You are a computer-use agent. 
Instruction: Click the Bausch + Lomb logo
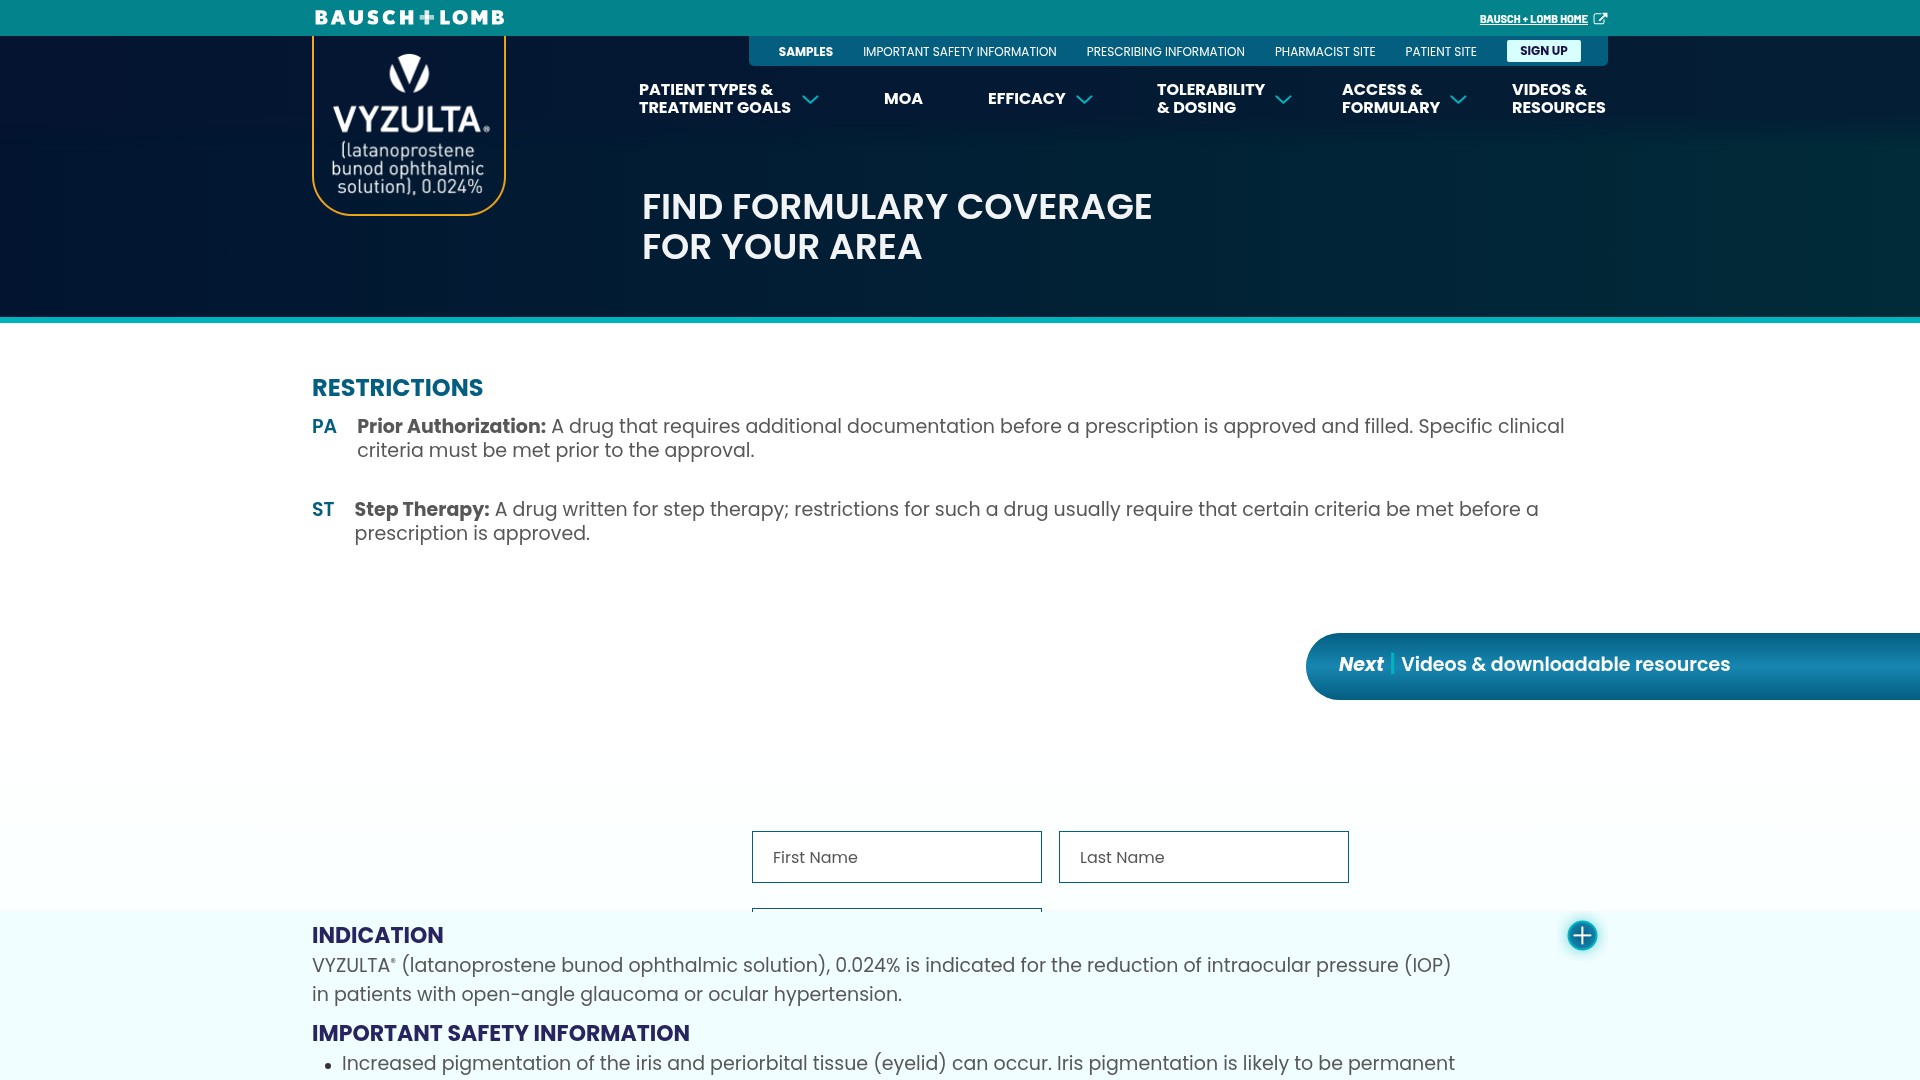[409, 18]
